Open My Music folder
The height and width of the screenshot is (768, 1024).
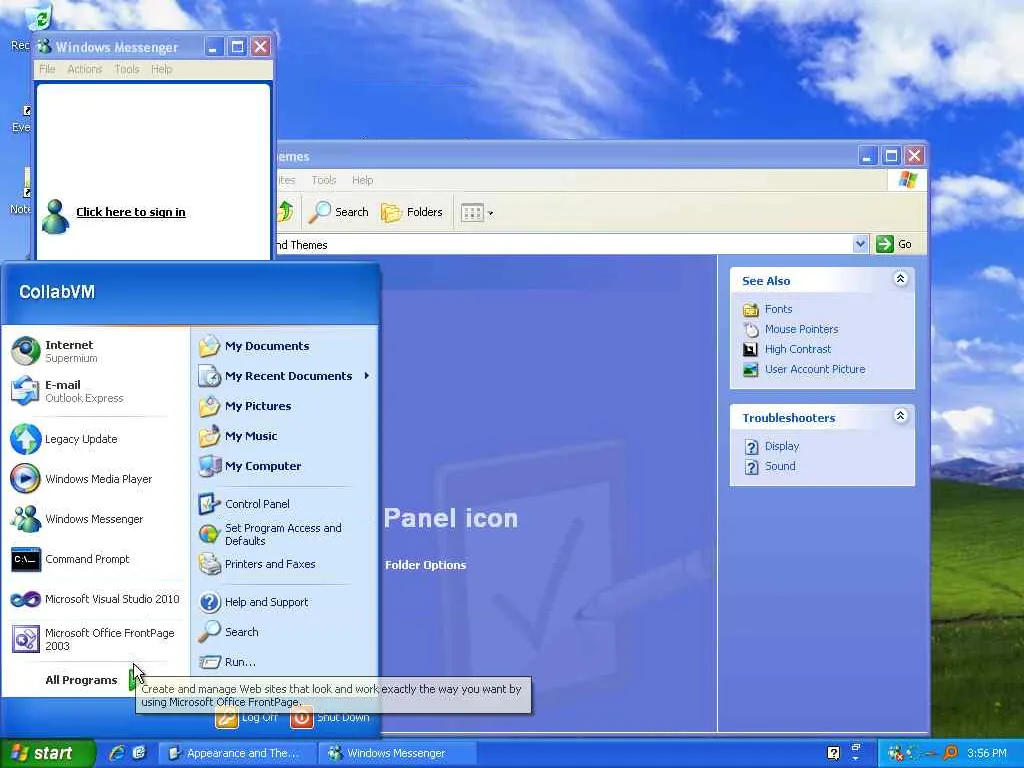285,436
